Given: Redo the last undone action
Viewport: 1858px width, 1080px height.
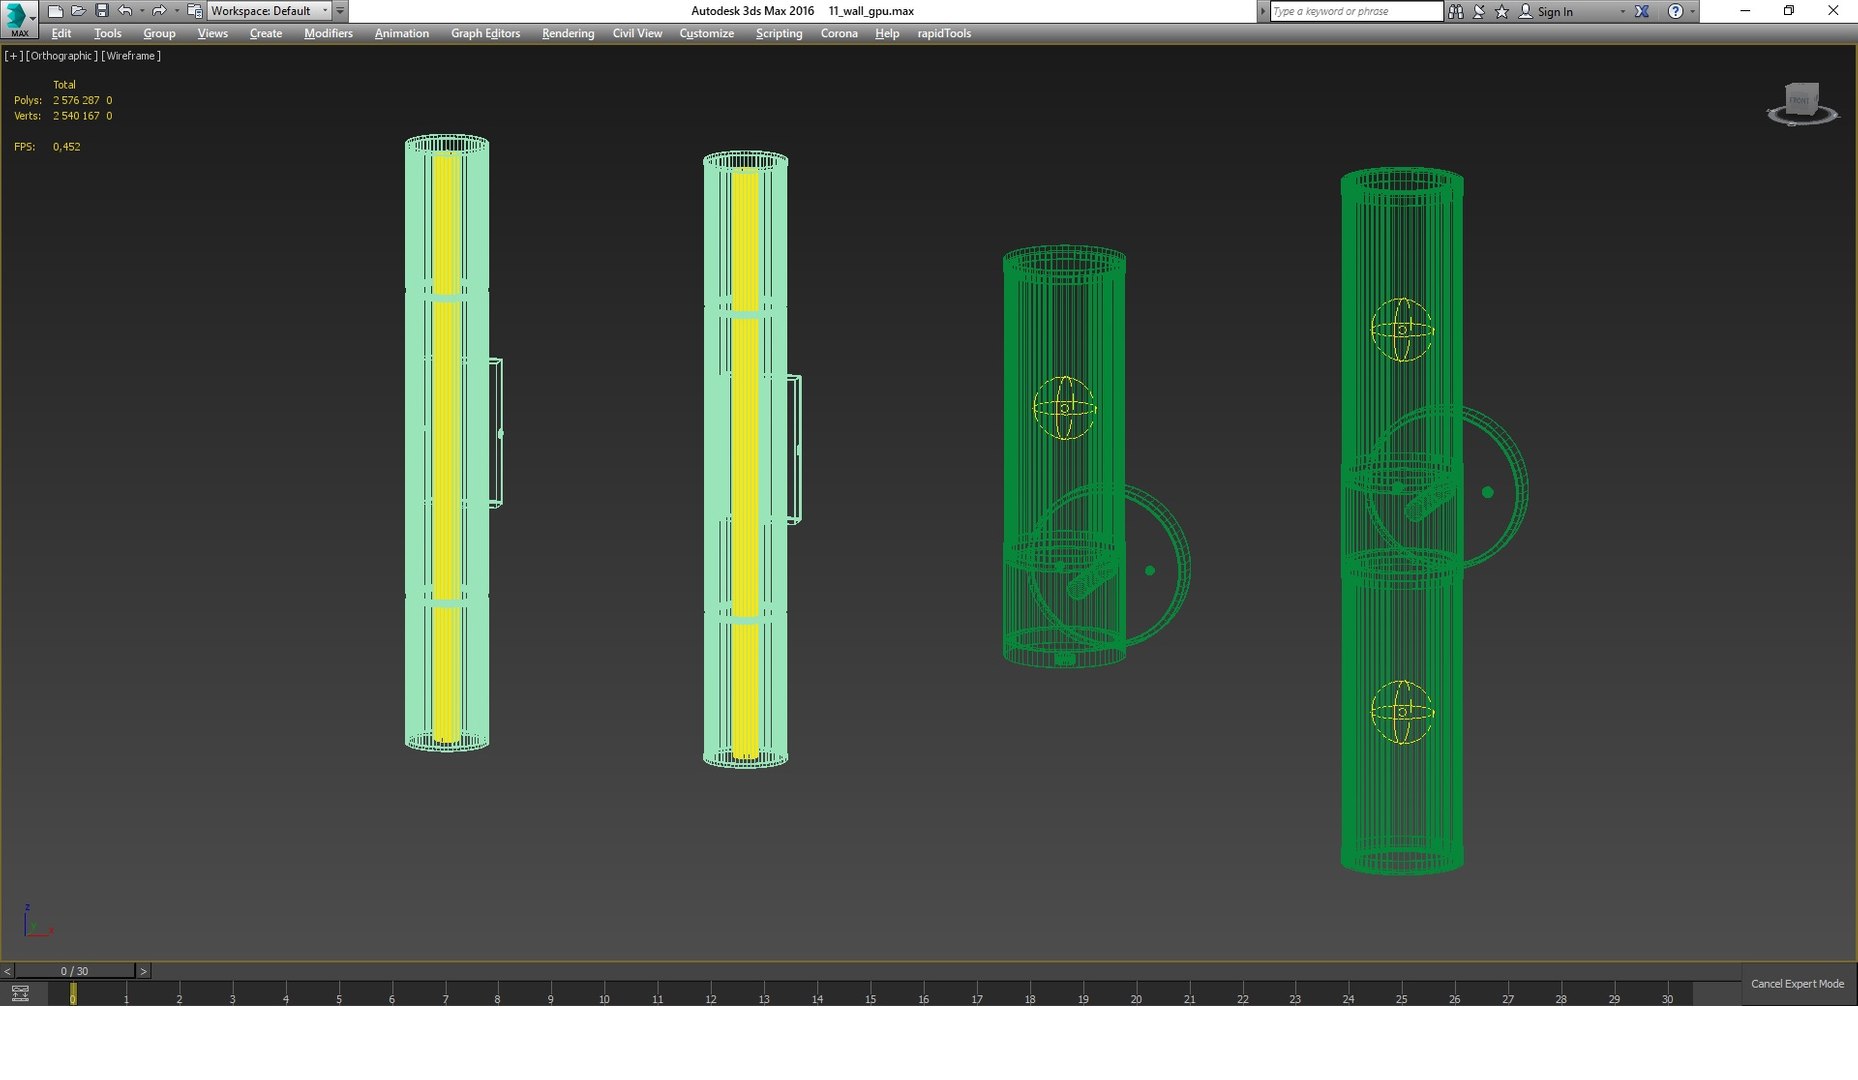Looking at the screenshot, I should pos(158,11).
